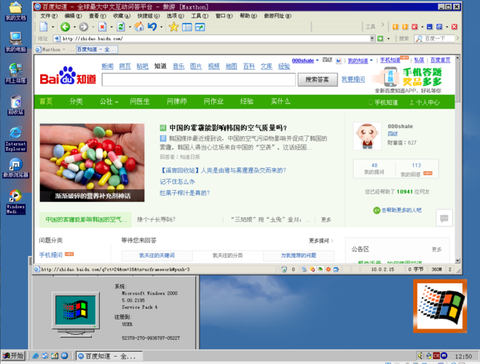480x364 pixels.
Task: Click the New page toolbar icon
Action: pyautogui.click(x=44, y=27)
